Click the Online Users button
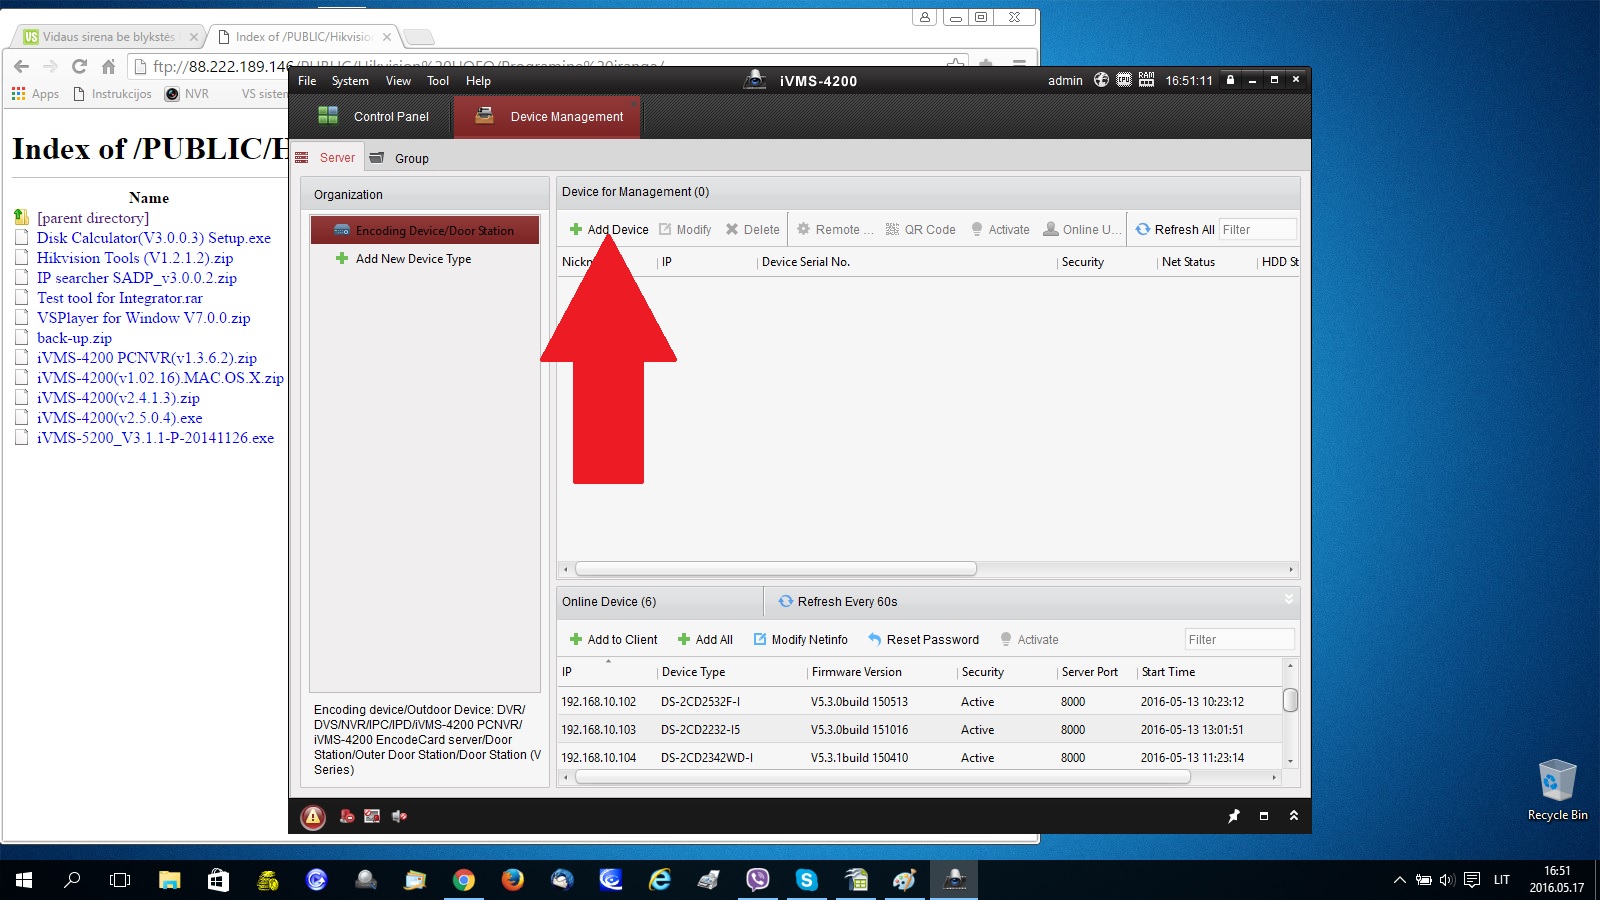The height and width of the screenshot is (900, 1600). (x=1082, y=230)
